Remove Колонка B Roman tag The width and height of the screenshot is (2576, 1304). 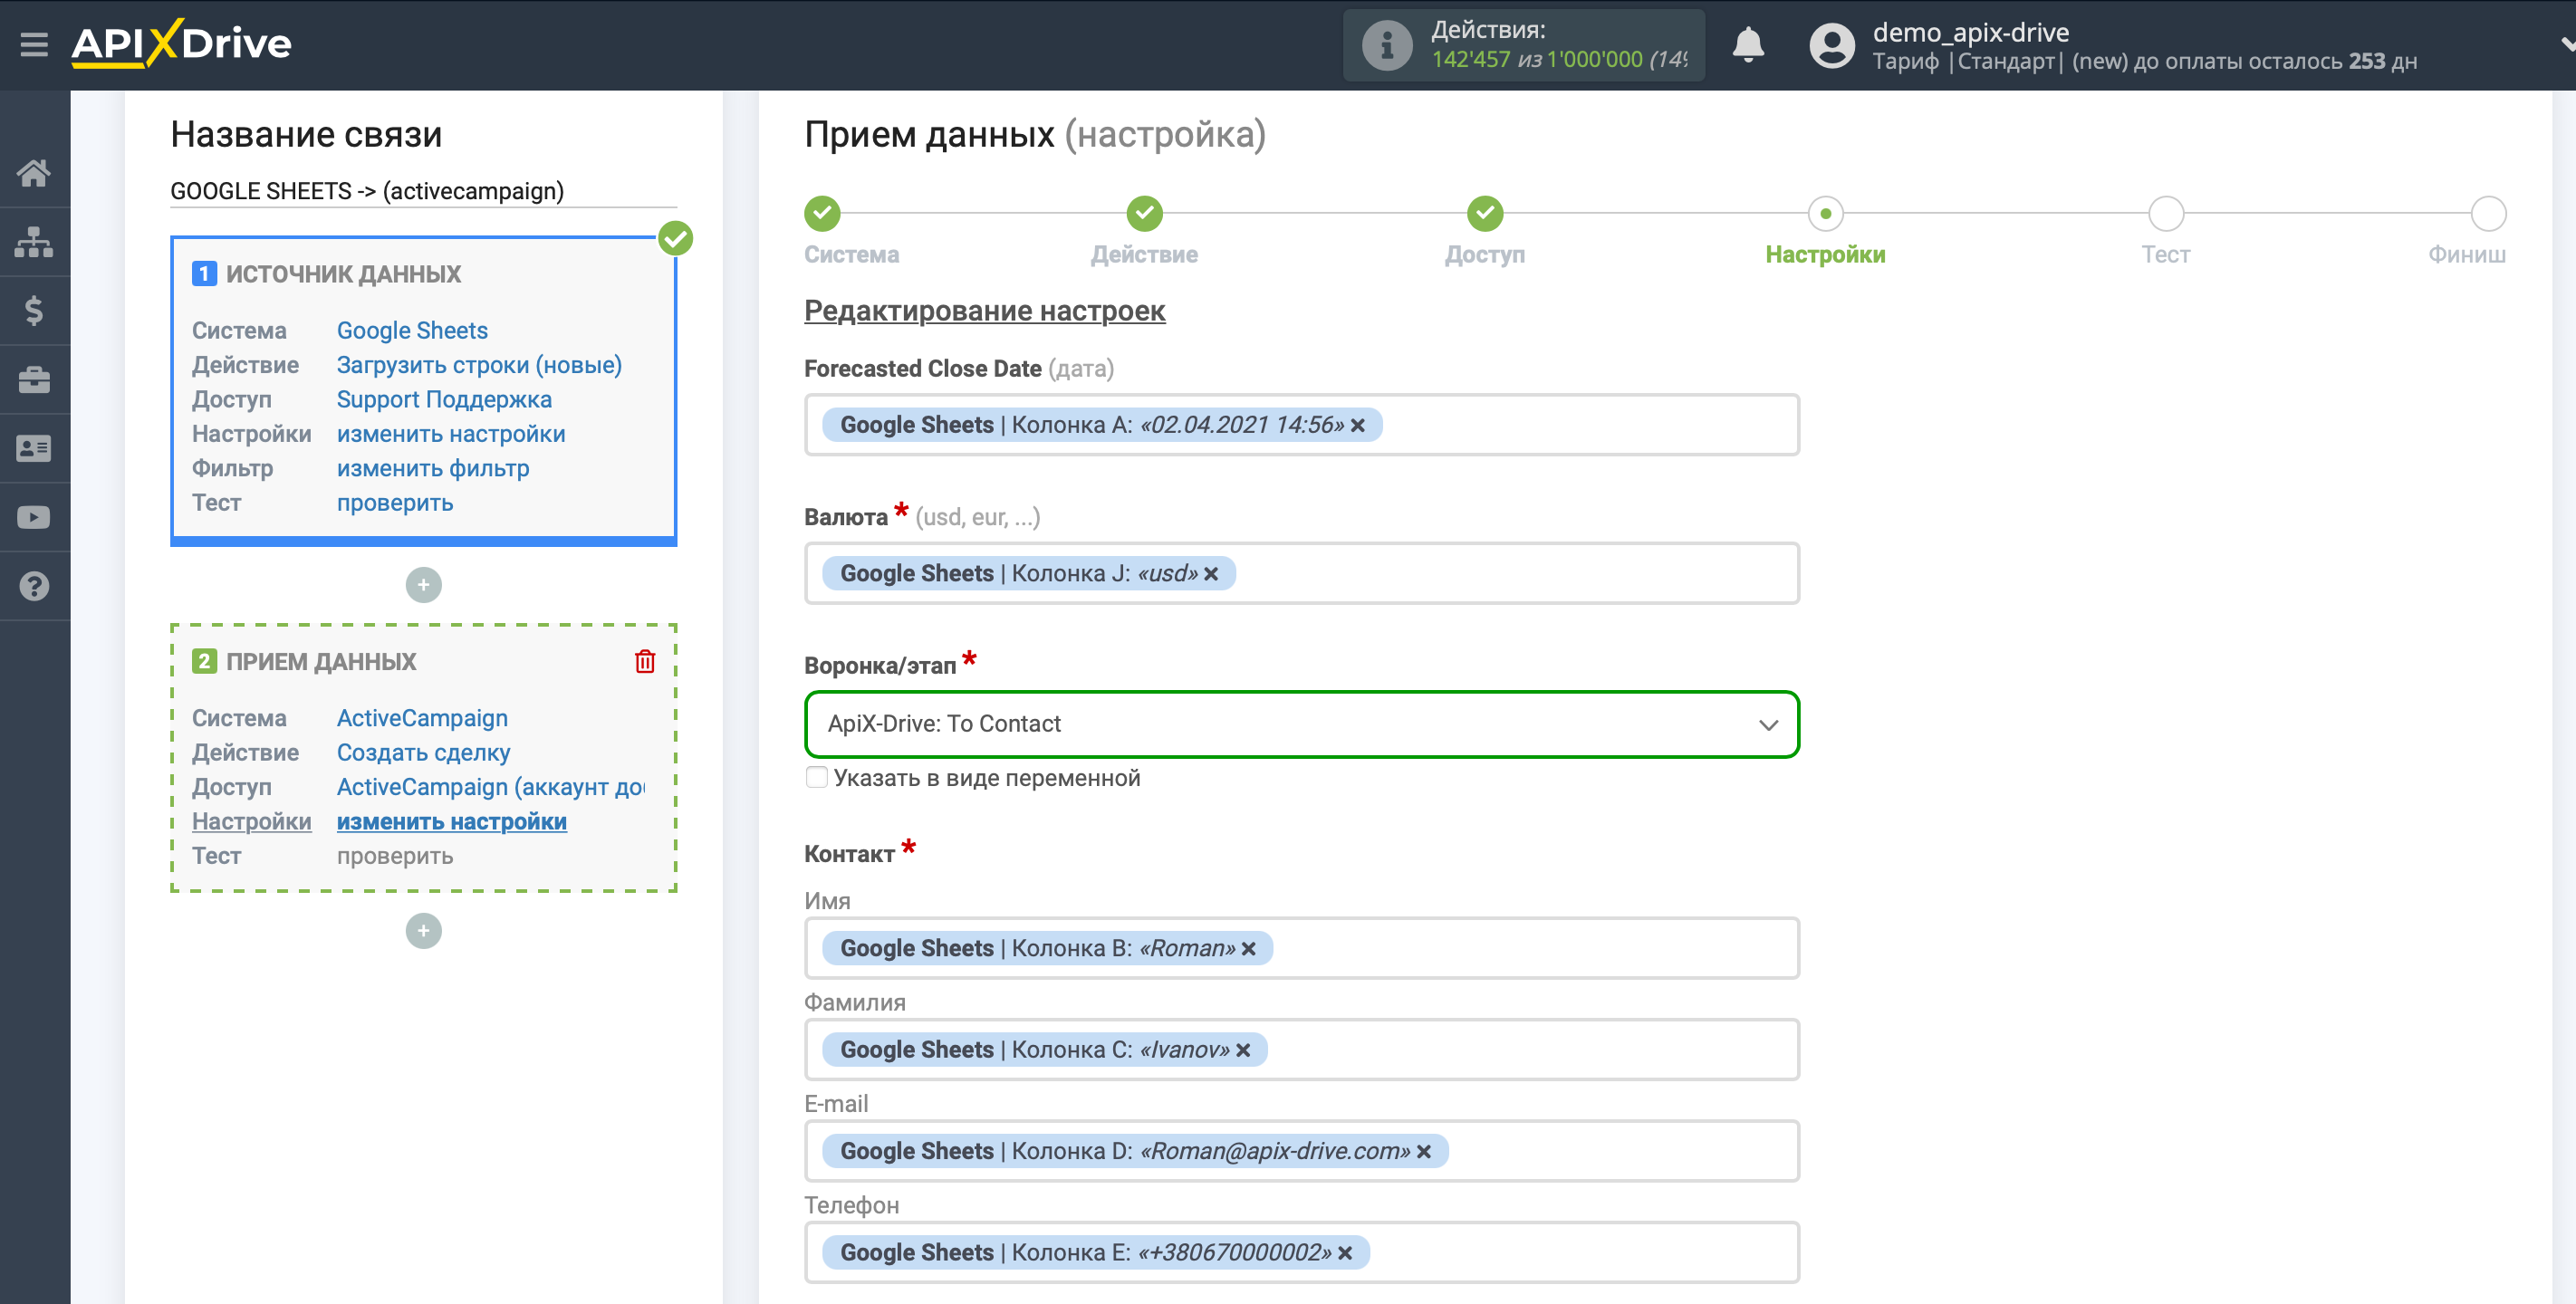pos(1249,949)
